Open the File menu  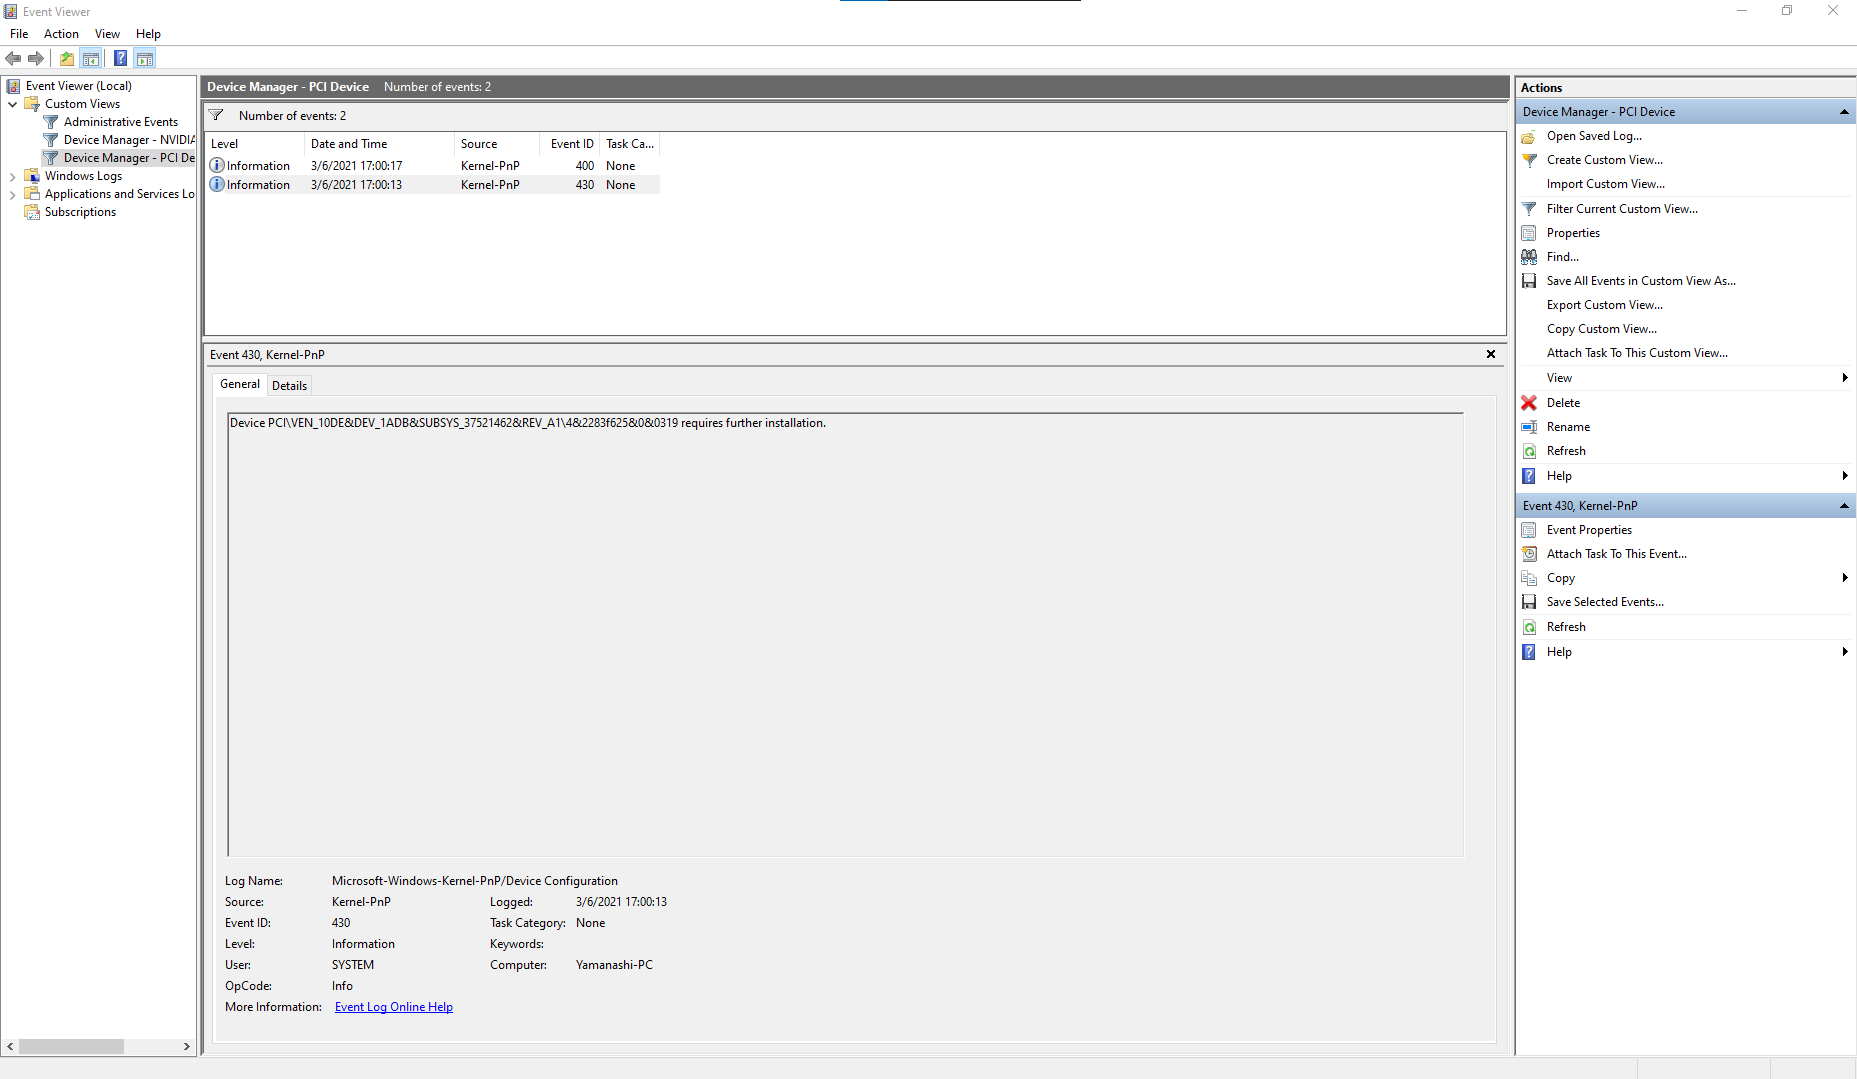click(19, 34)
